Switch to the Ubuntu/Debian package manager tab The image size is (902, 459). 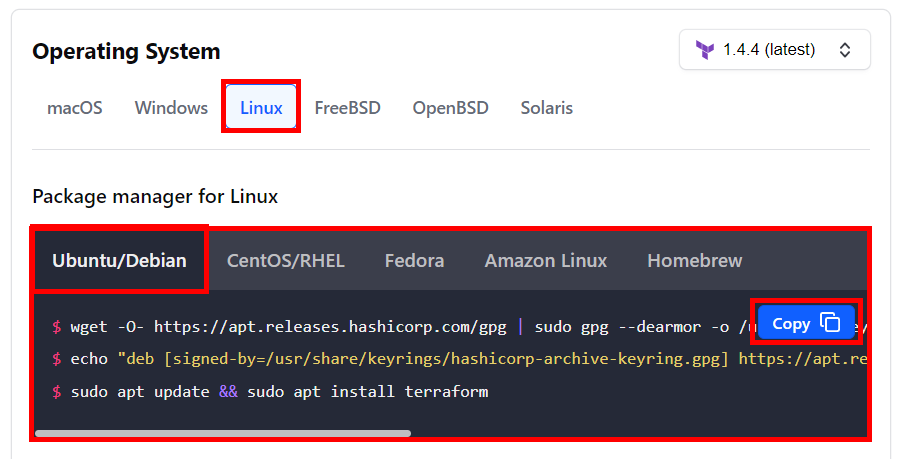pos(120,261)
